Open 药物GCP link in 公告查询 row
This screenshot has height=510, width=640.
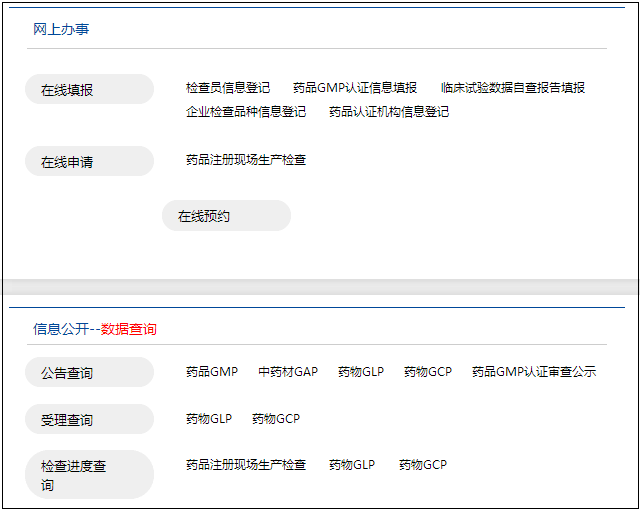tap(428, 372)
